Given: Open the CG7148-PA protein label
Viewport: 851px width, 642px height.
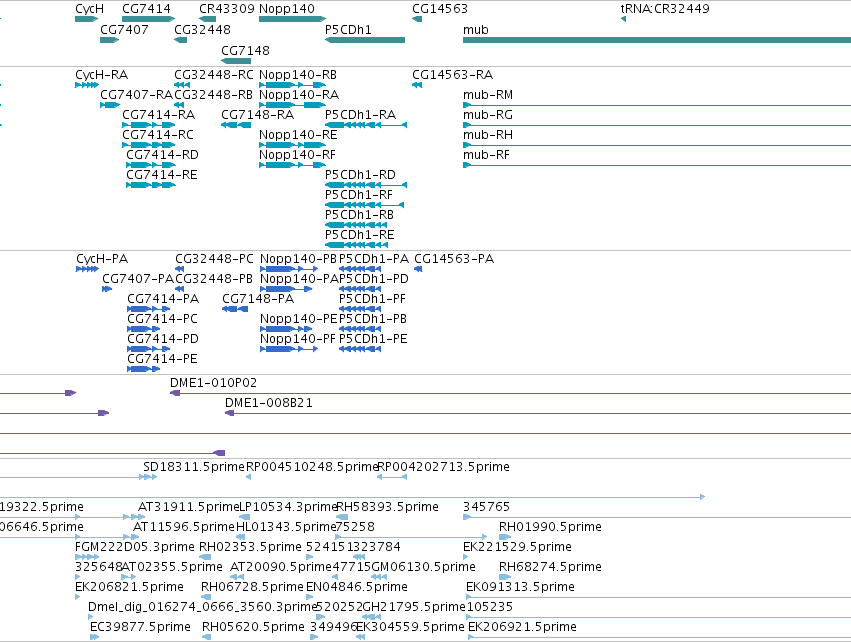Looking at the screenshot, I should click(x=258, y=299).
